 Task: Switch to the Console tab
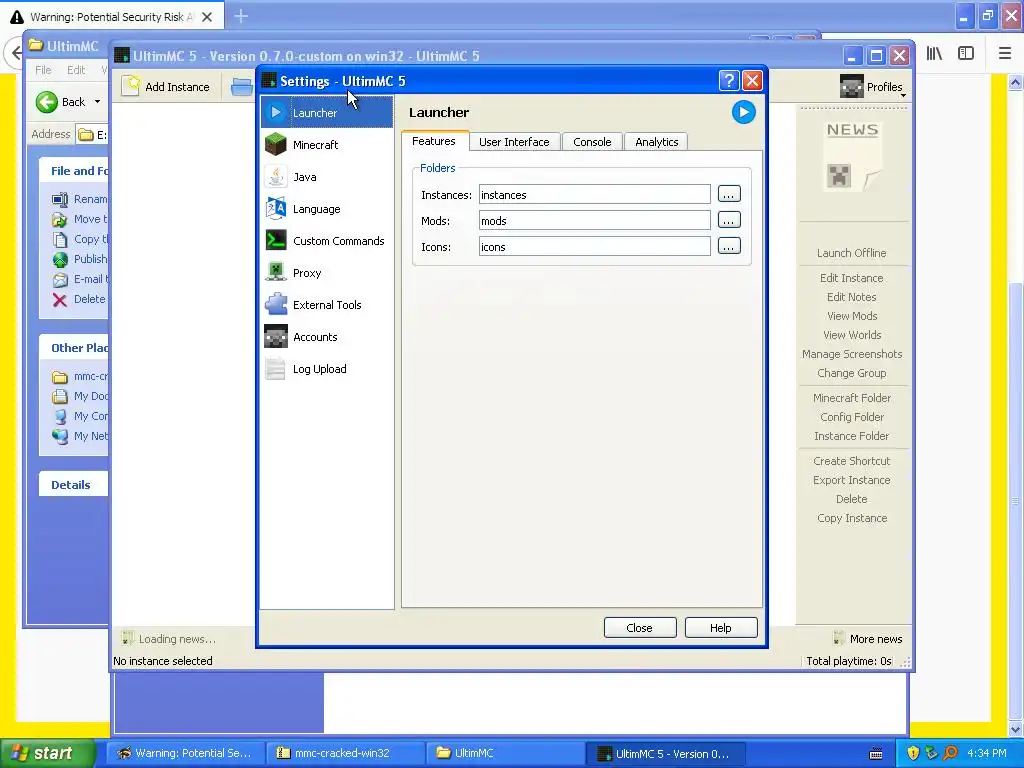click(x=592, y=142)
